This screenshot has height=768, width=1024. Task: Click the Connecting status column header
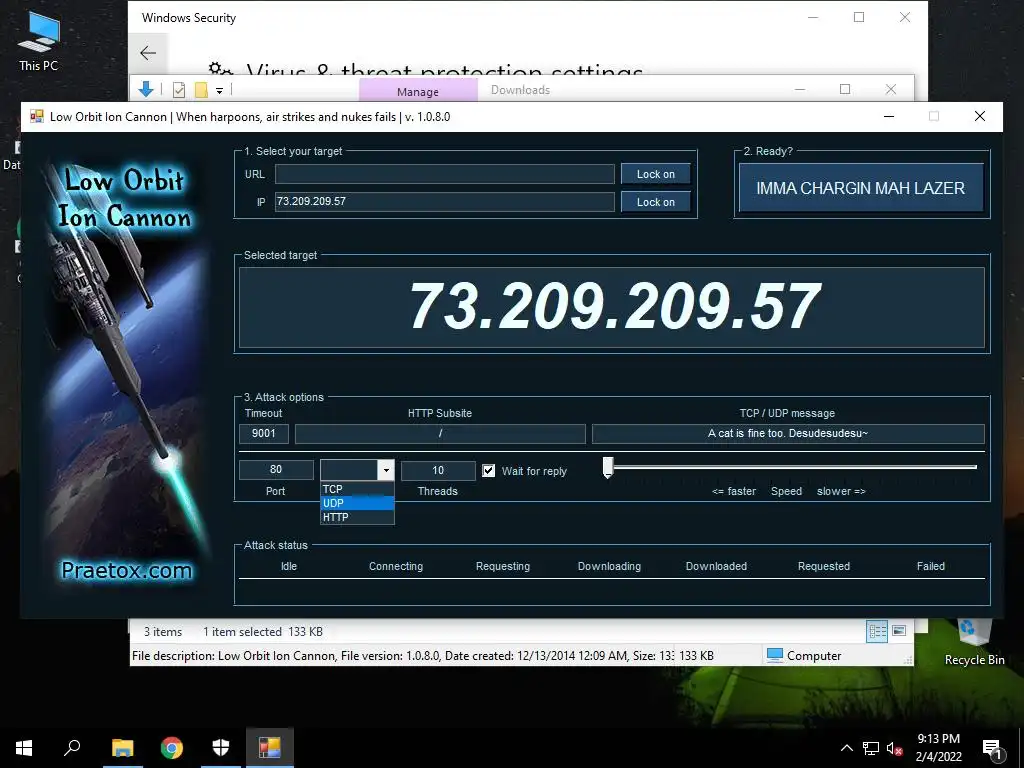point(396,566)
